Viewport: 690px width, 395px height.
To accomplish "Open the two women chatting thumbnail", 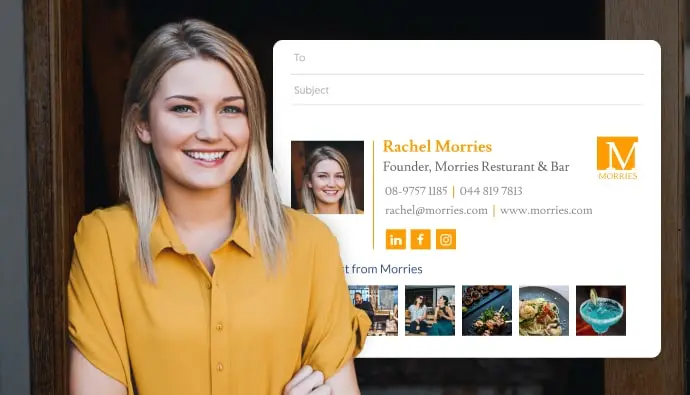I will 430,311.
